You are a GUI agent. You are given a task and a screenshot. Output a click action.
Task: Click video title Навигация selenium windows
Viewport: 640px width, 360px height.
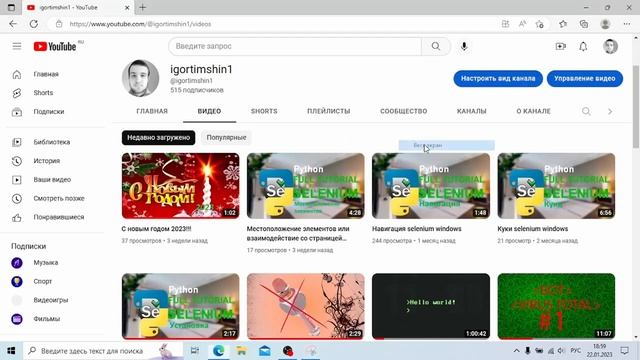tap(417, 229)
